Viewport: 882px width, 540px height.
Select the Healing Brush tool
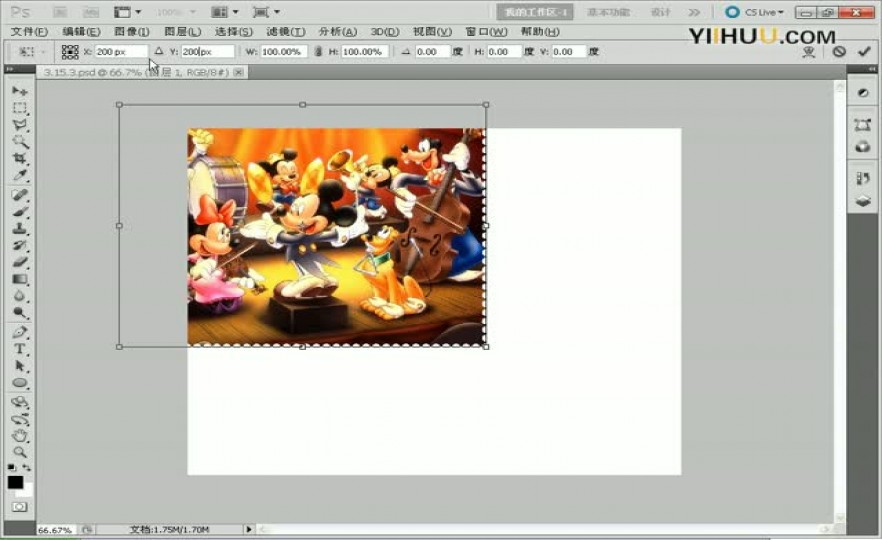[x=20, y=195]
